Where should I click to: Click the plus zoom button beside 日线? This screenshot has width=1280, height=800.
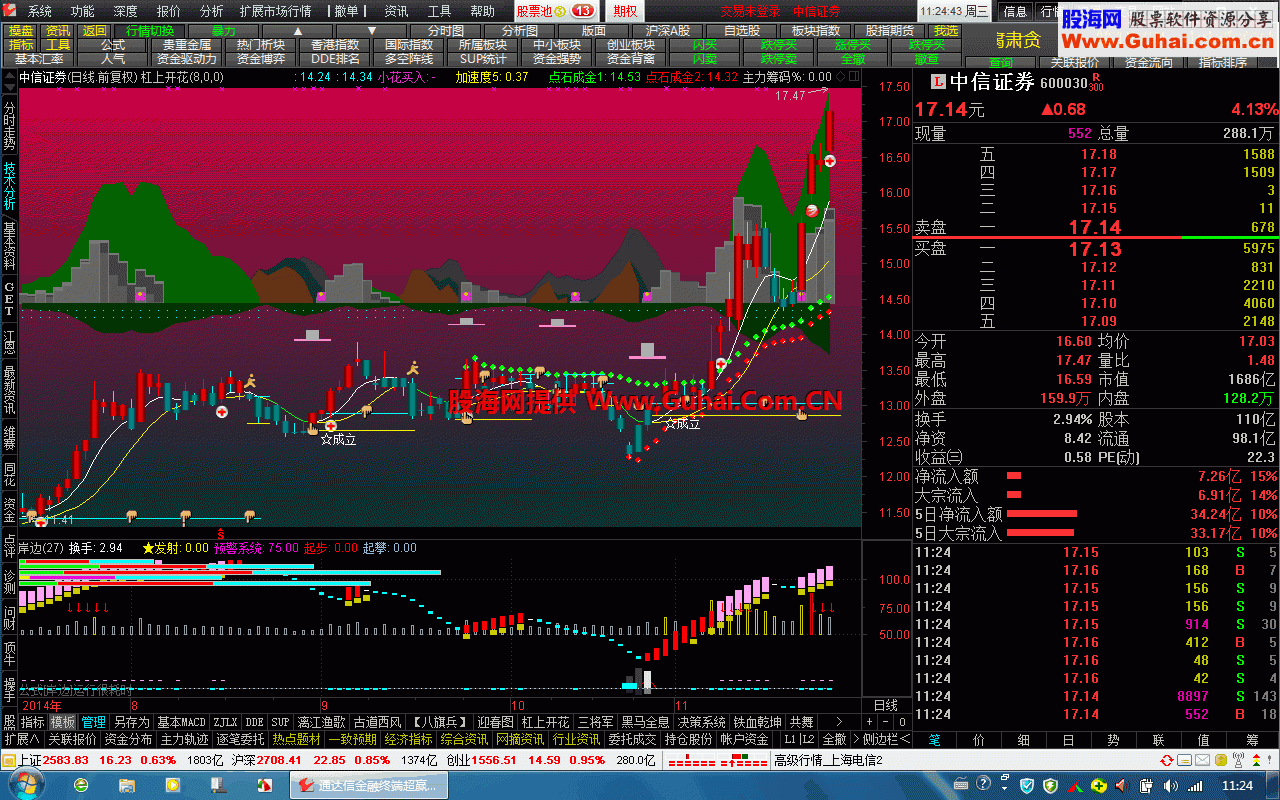click(869, 721)
